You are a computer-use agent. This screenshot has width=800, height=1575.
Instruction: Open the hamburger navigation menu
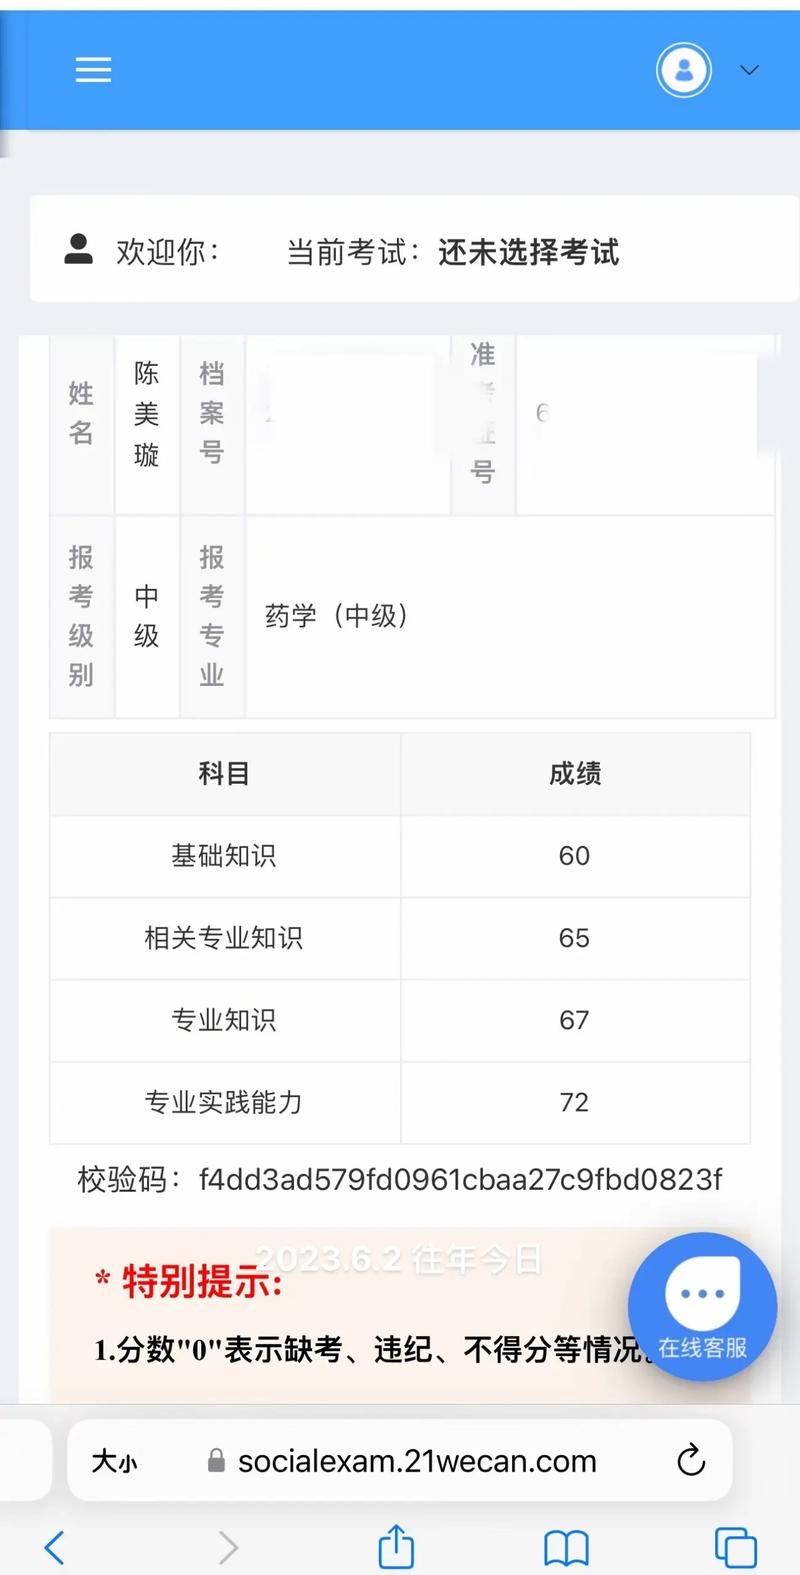pyautogui.click(x=93, y=69)
